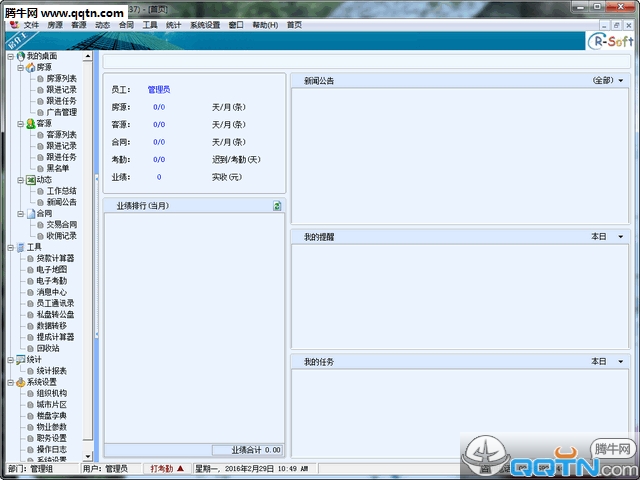Screen dimensions: 640x480
Task: Open the 新闻公告 (全部) filter dropdown
Action: click(x=620, y=80)
